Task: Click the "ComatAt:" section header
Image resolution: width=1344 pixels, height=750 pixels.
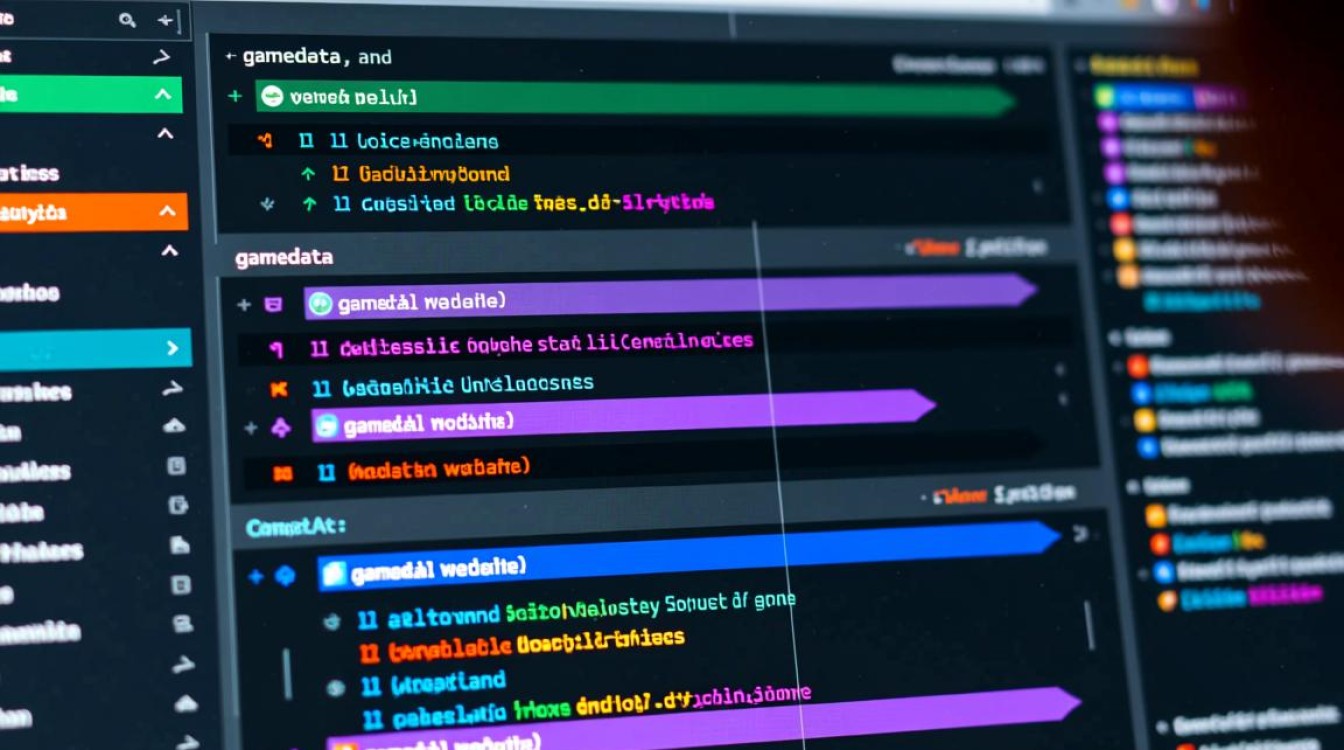Action: tap(296, 527)
